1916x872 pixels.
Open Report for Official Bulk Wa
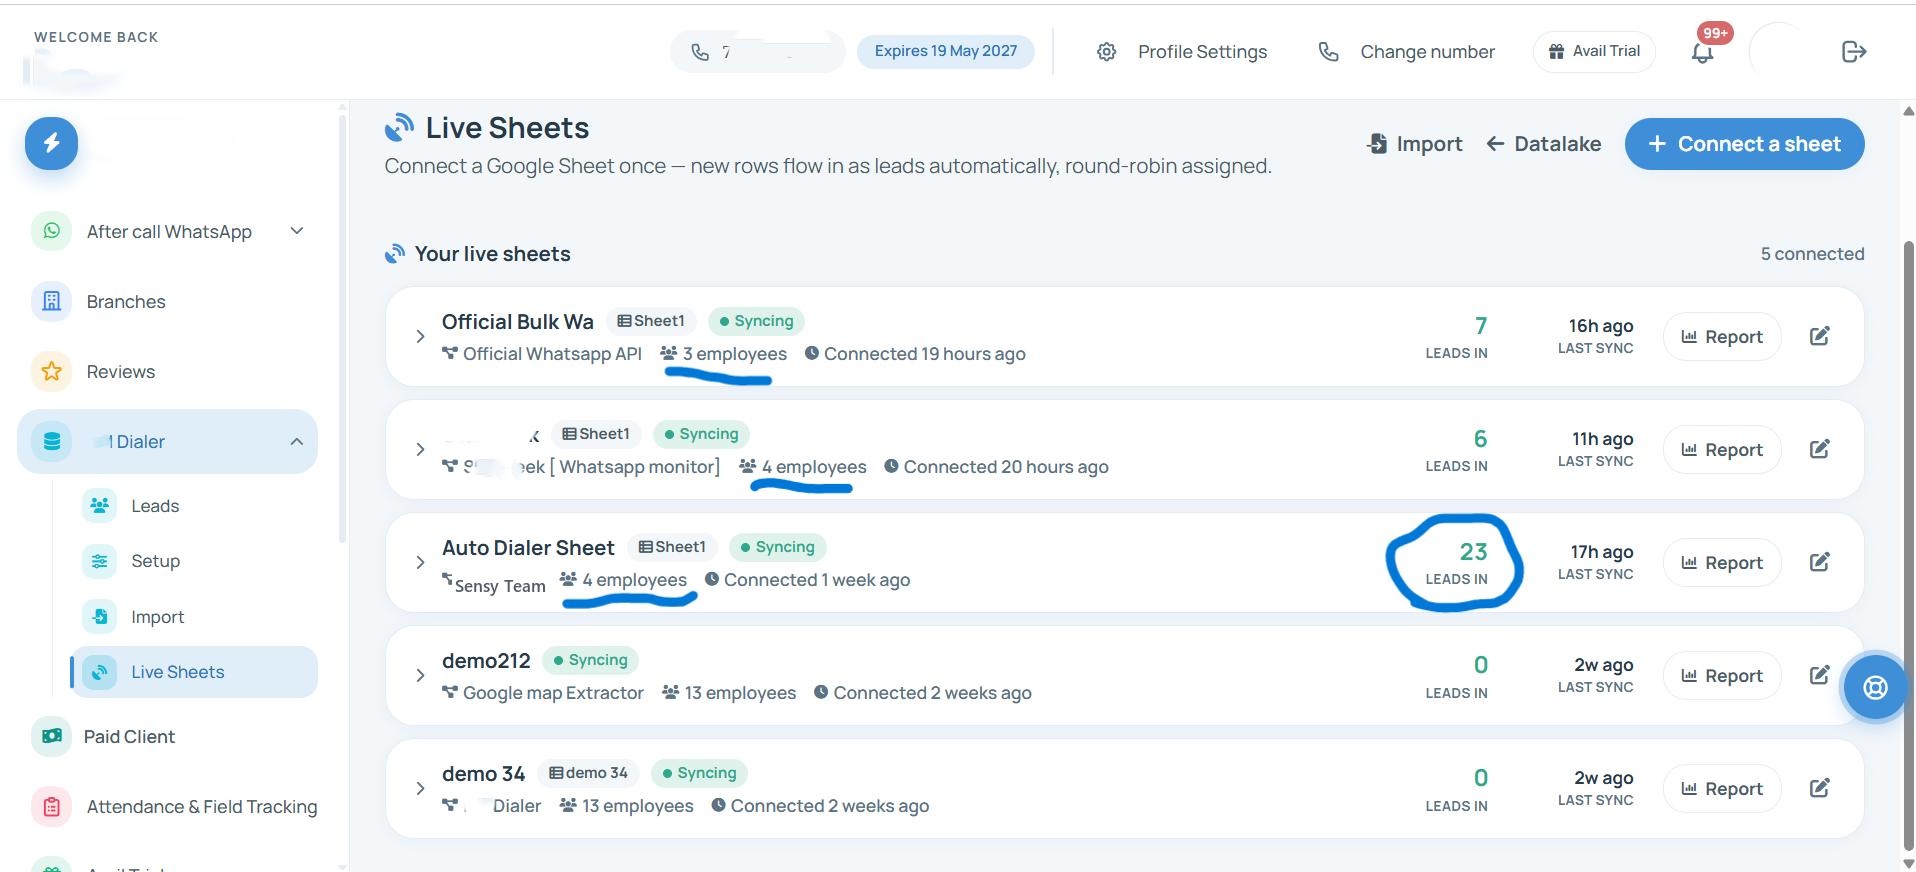pyautogui.click(x=1722, y=337)
